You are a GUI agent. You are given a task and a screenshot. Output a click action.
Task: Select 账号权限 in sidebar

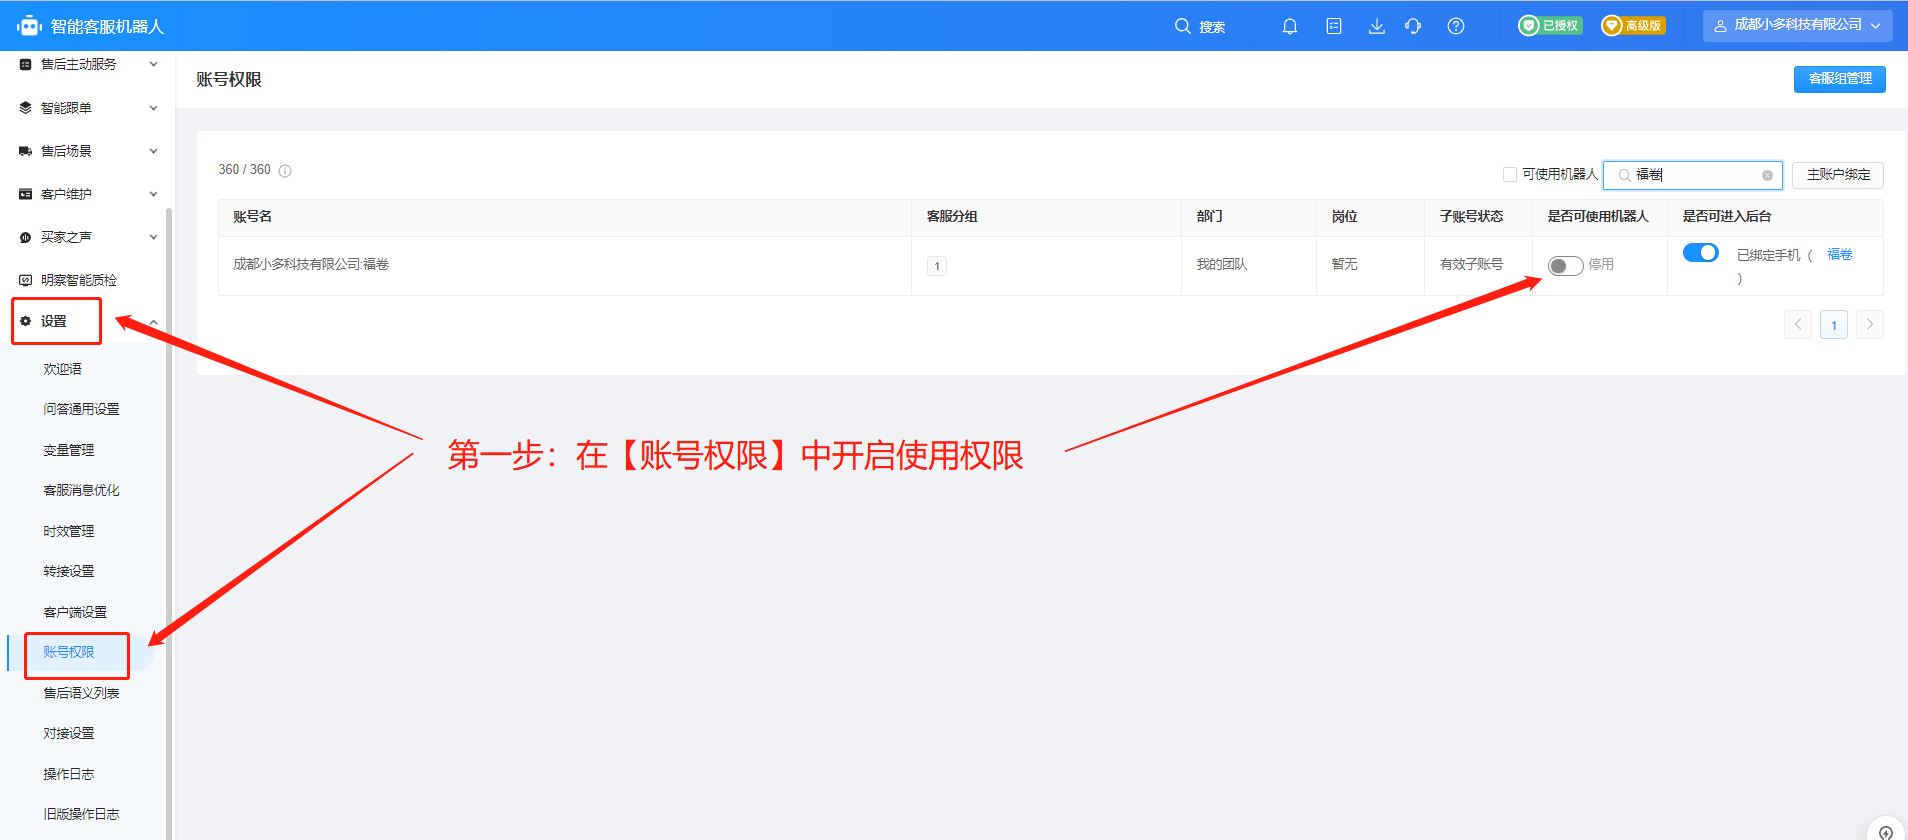pyautogui.click(x=68, y=652)
